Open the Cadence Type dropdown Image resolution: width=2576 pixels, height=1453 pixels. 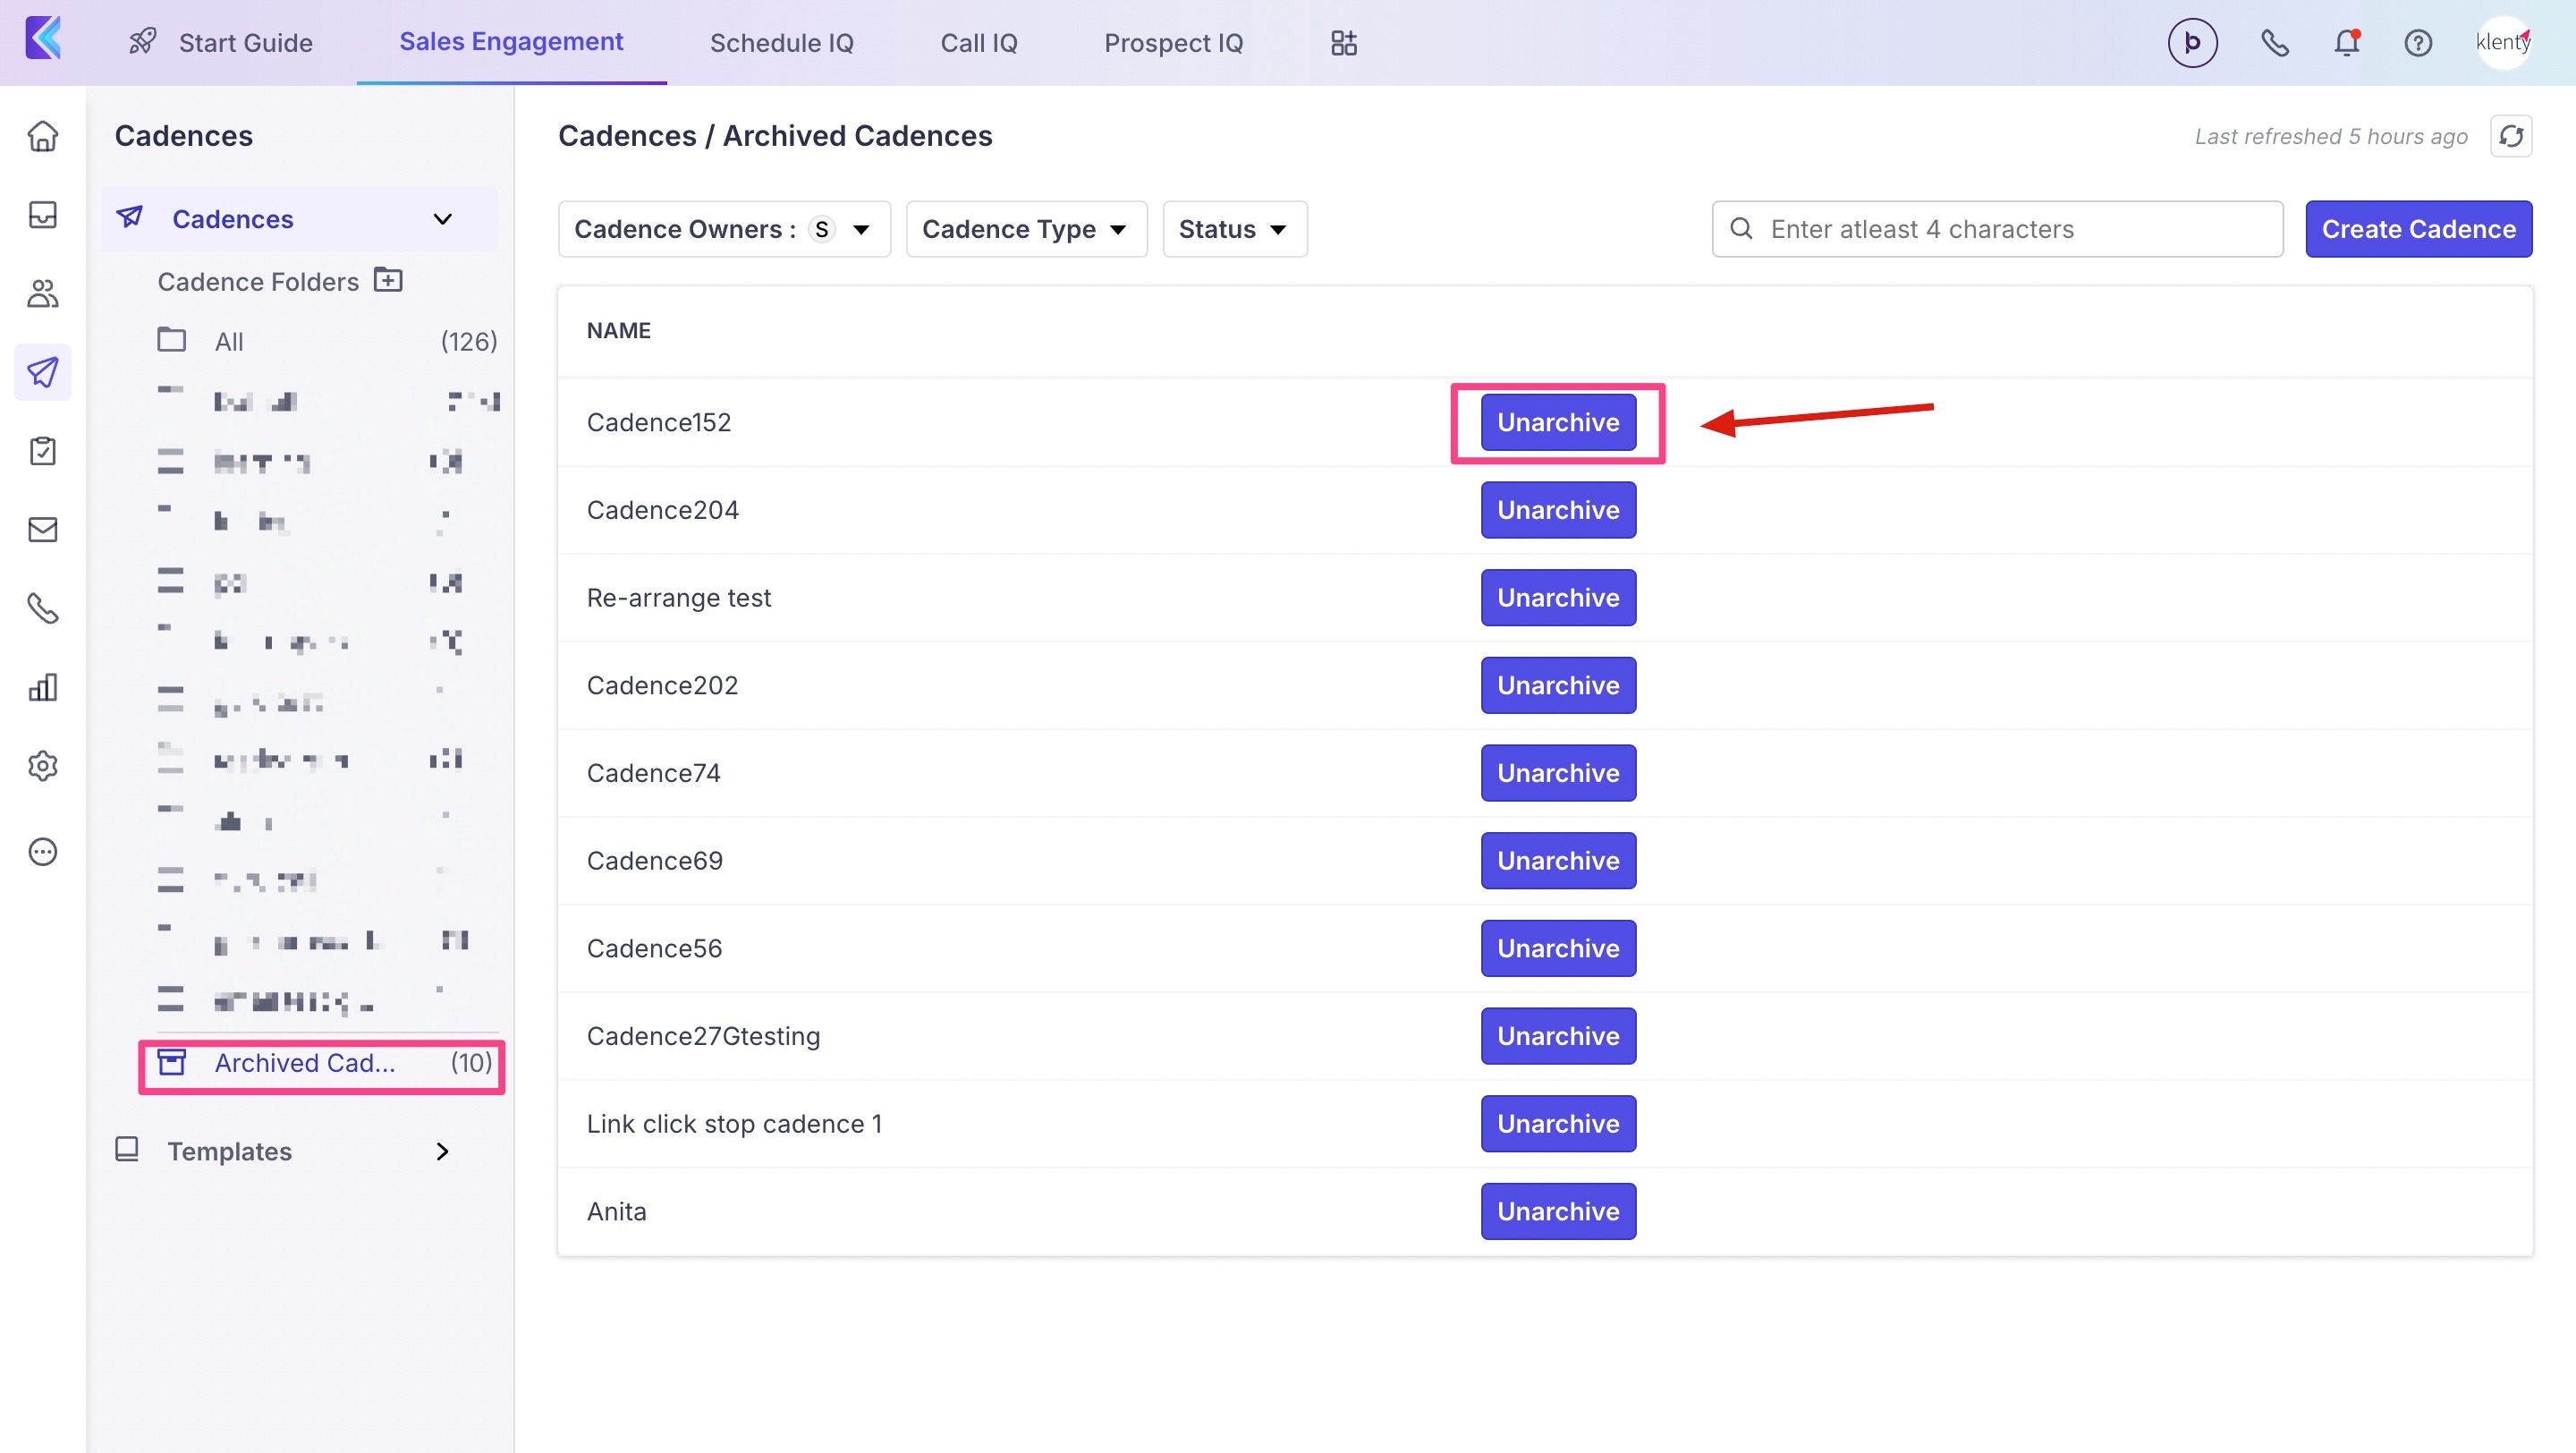1025,229
